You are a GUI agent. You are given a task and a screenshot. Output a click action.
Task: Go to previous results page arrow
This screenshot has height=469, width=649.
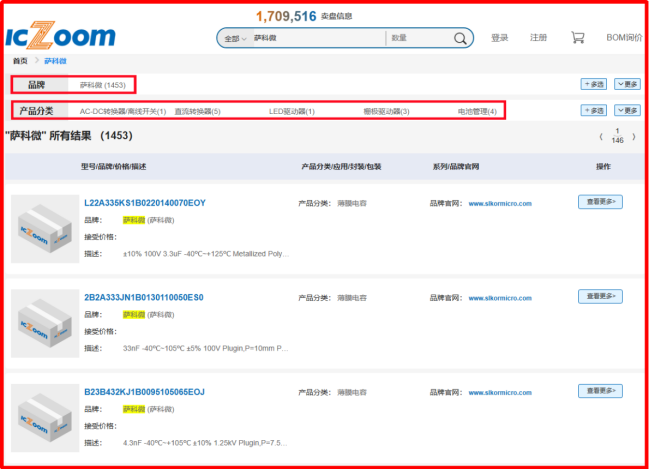[x=601, y=136]
